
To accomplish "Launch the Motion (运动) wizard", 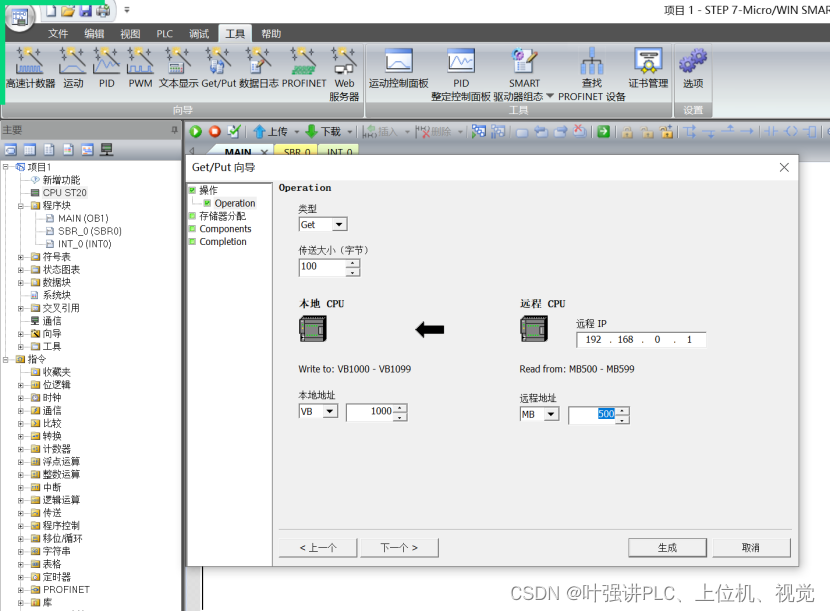I will pos(73,67).
